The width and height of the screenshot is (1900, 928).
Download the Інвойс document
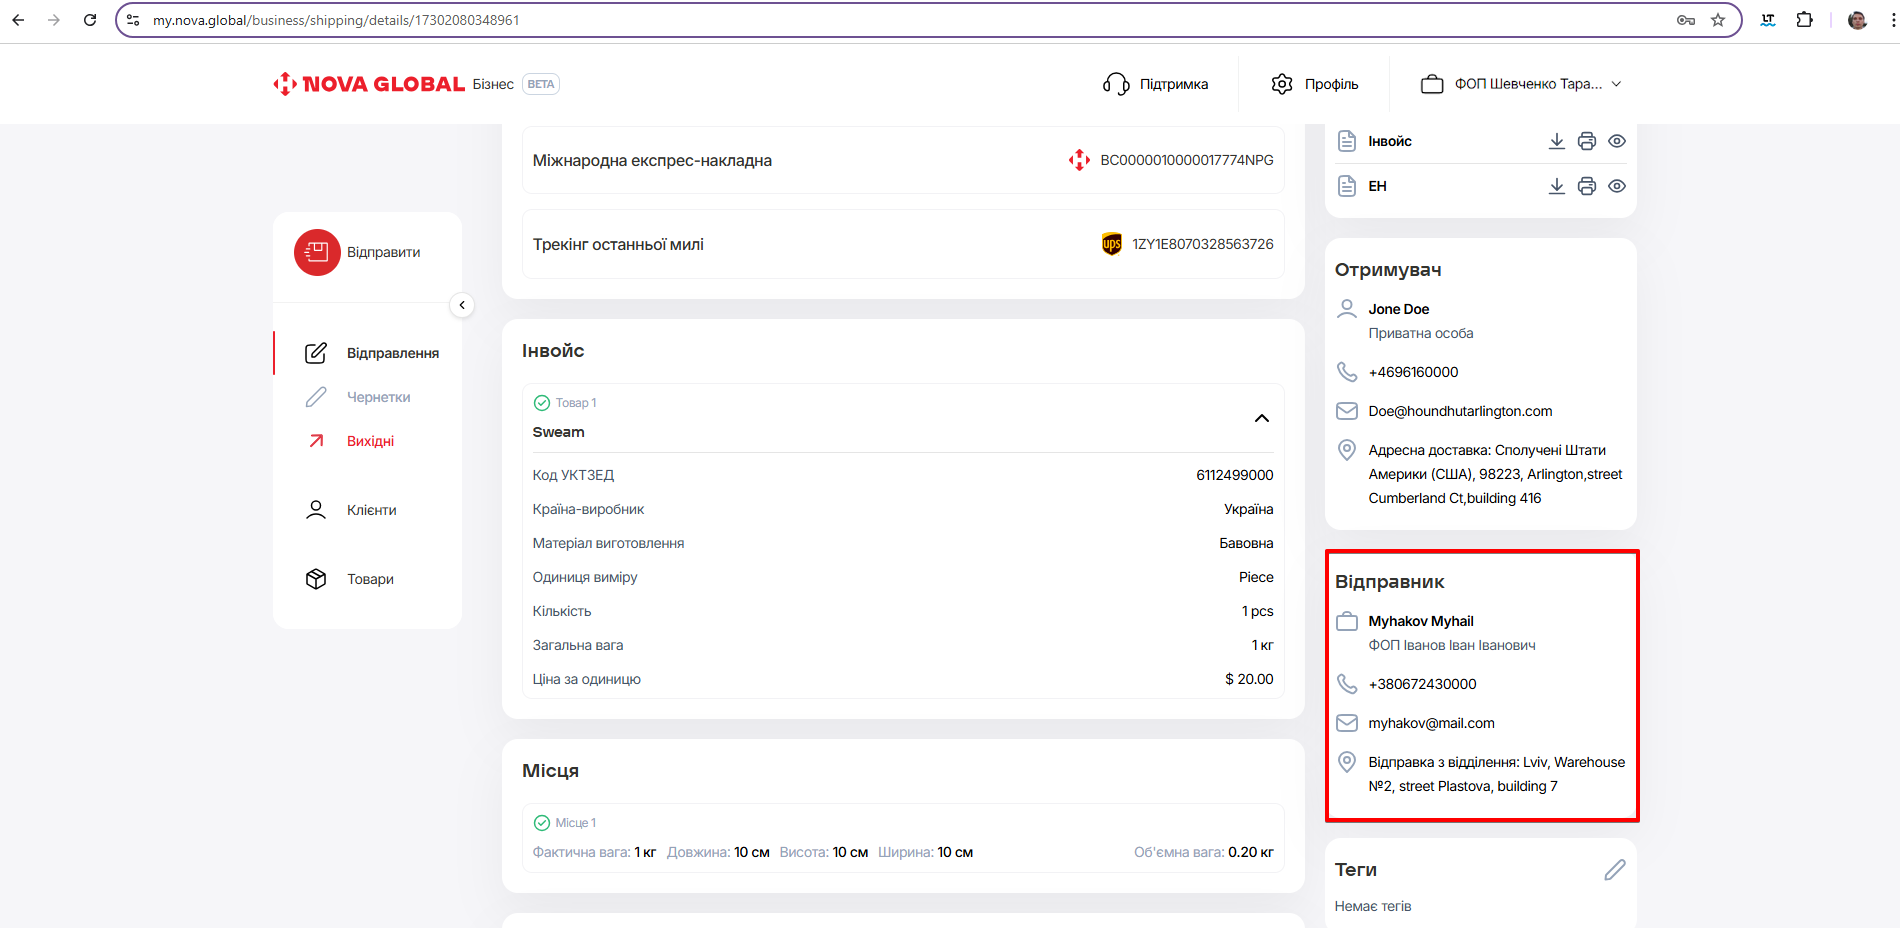pyautogui.click(x=1556, y=141)
